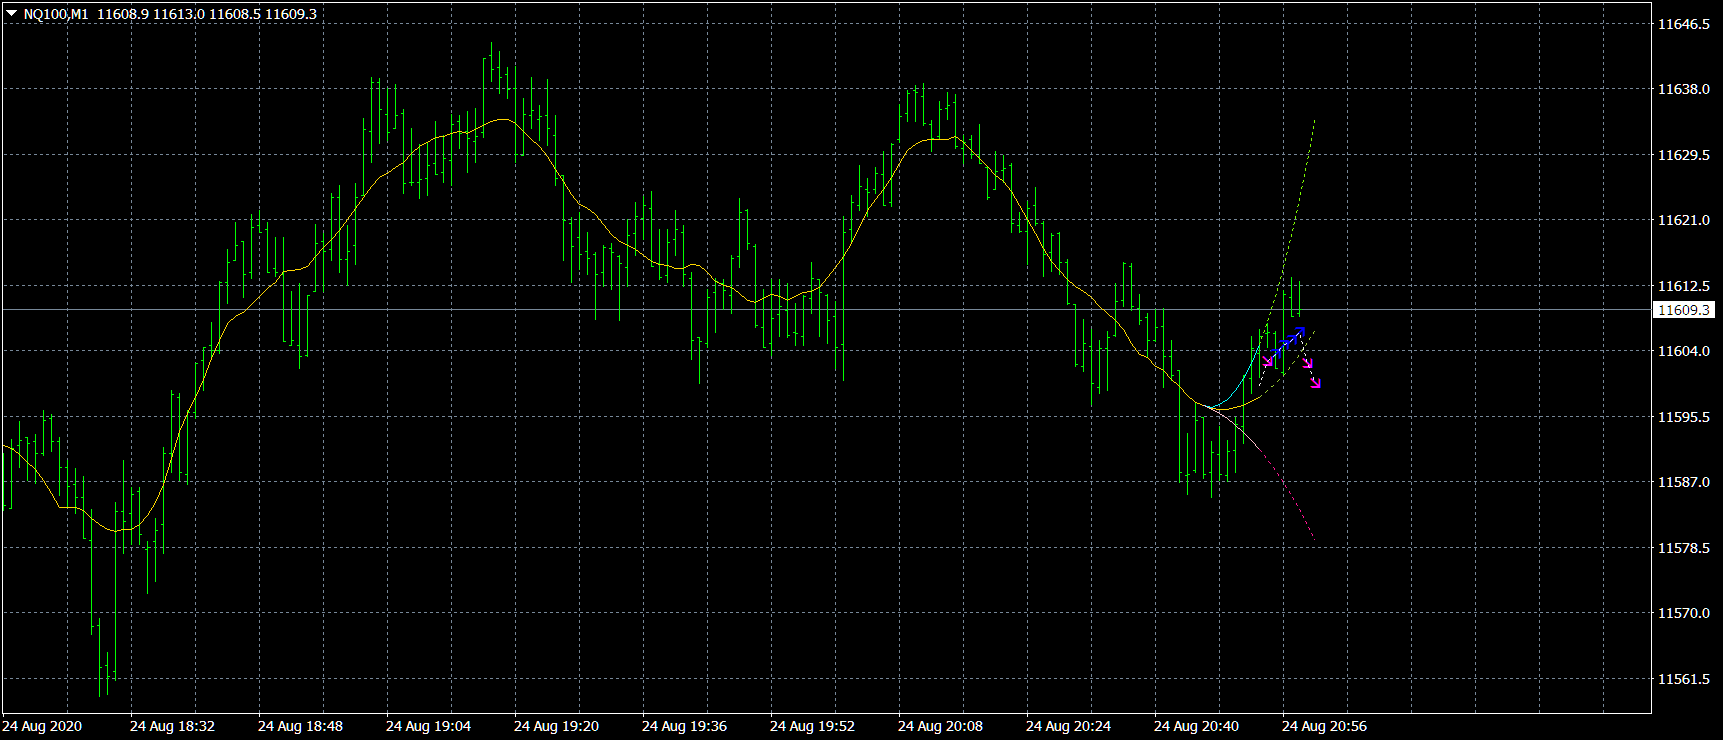Screen dimensions: 1723x740
Task: Click the 11578.5 price scale label
Action: tap(1684, 548)
